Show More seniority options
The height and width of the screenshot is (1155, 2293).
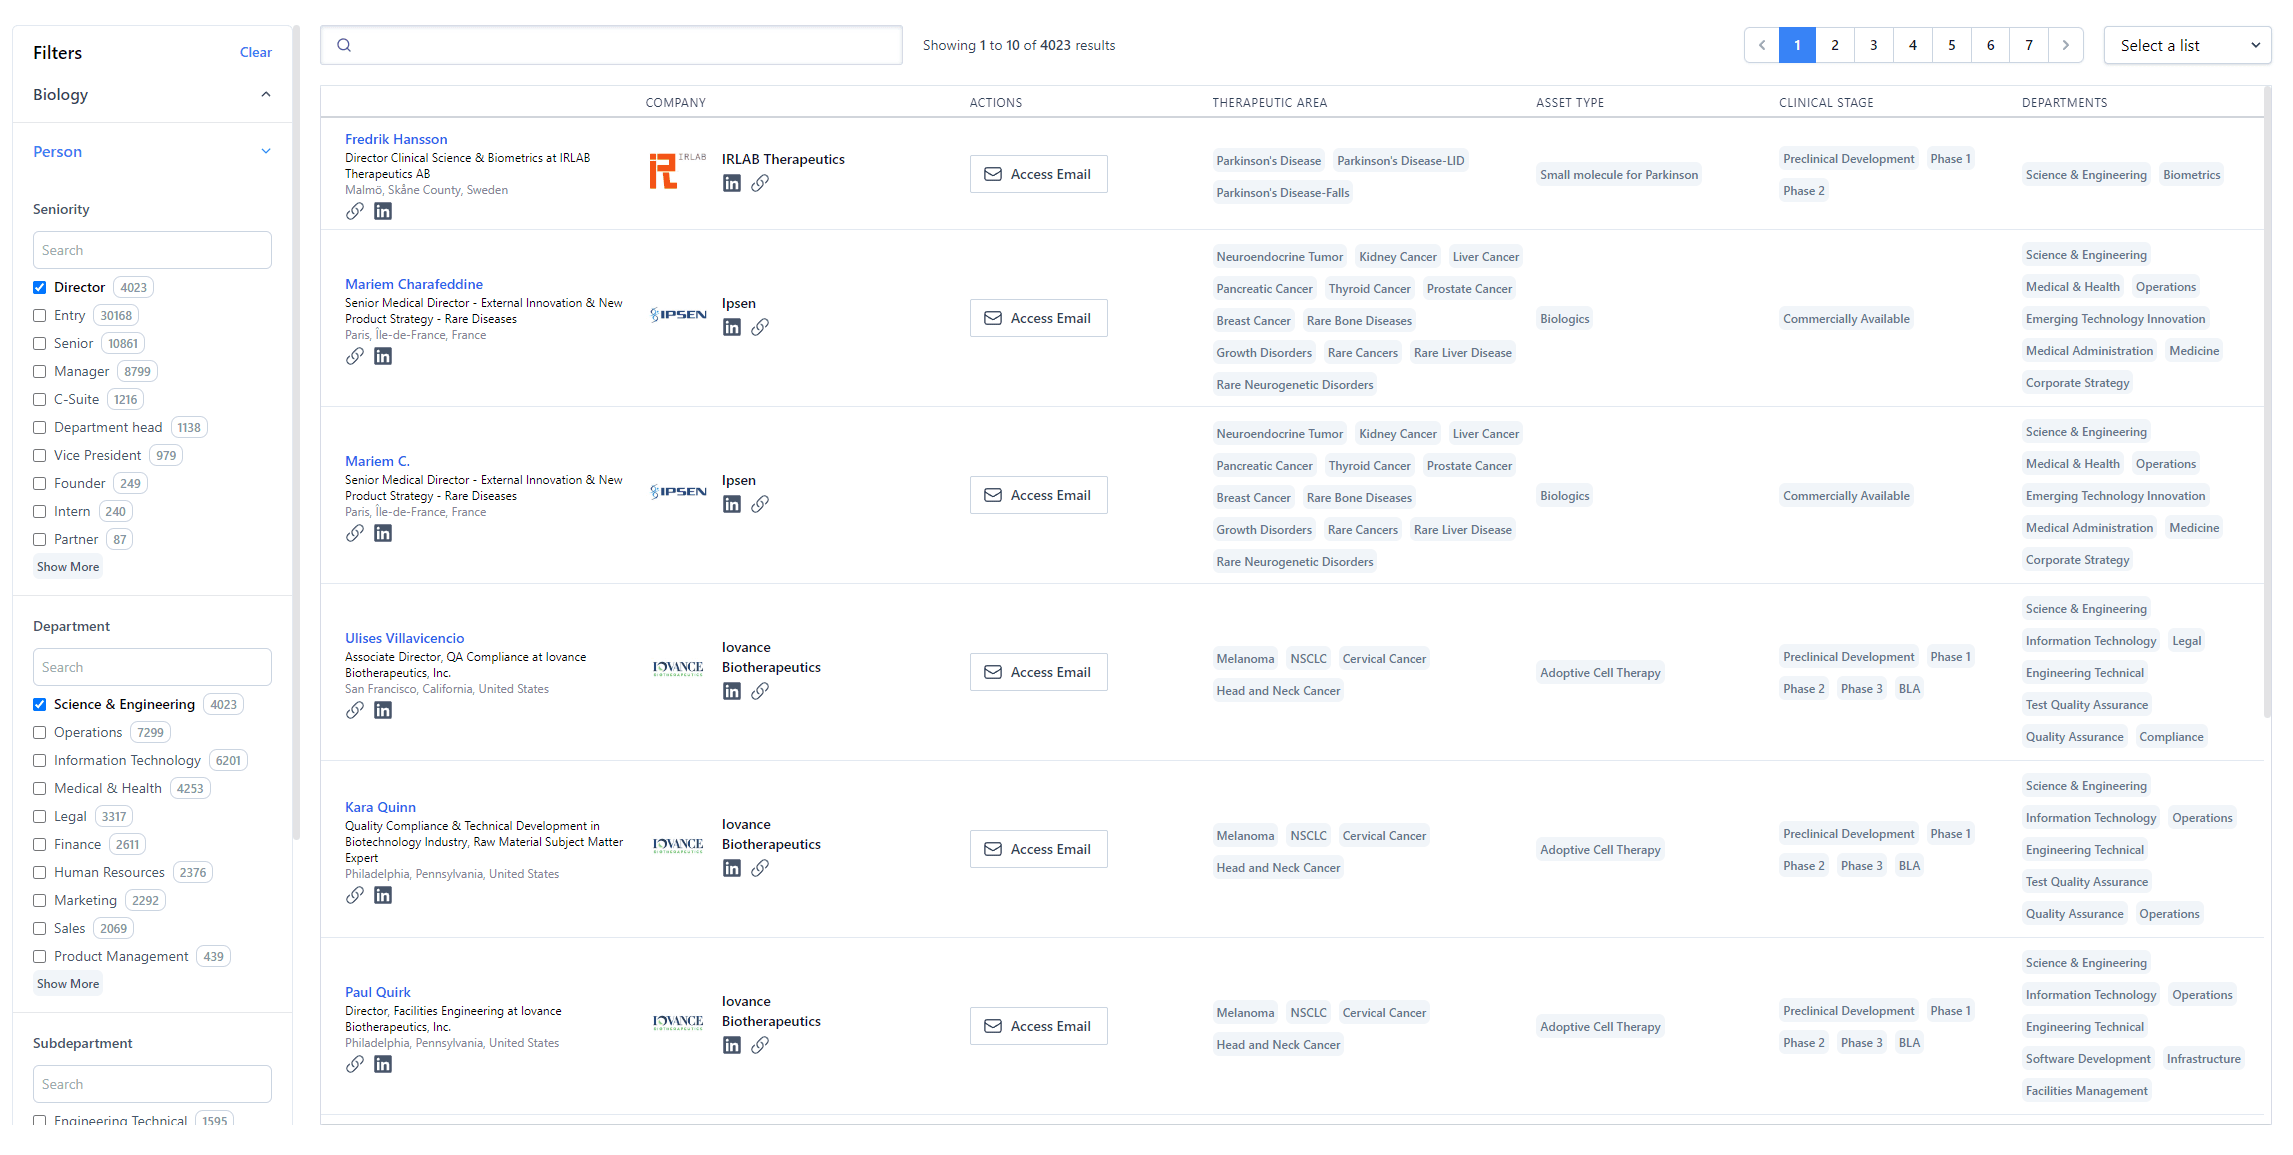click(67, 566)
